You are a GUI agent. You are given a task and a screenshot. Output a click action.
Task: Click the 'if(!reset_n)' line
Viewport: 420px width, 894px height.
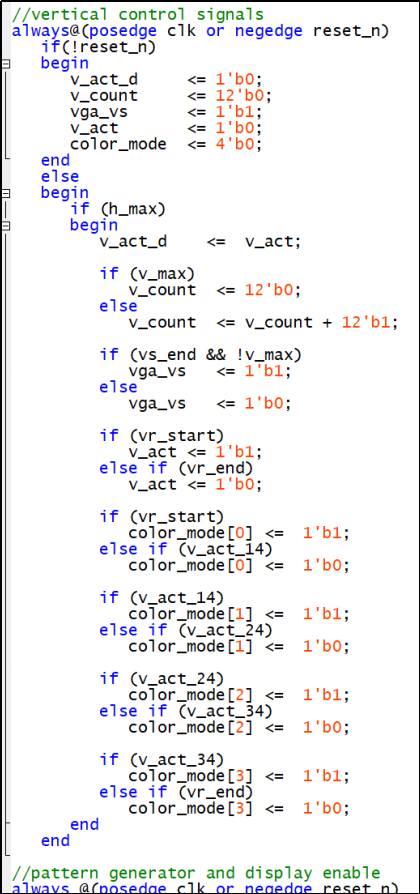pyautogui.click(x=98, y=47)
